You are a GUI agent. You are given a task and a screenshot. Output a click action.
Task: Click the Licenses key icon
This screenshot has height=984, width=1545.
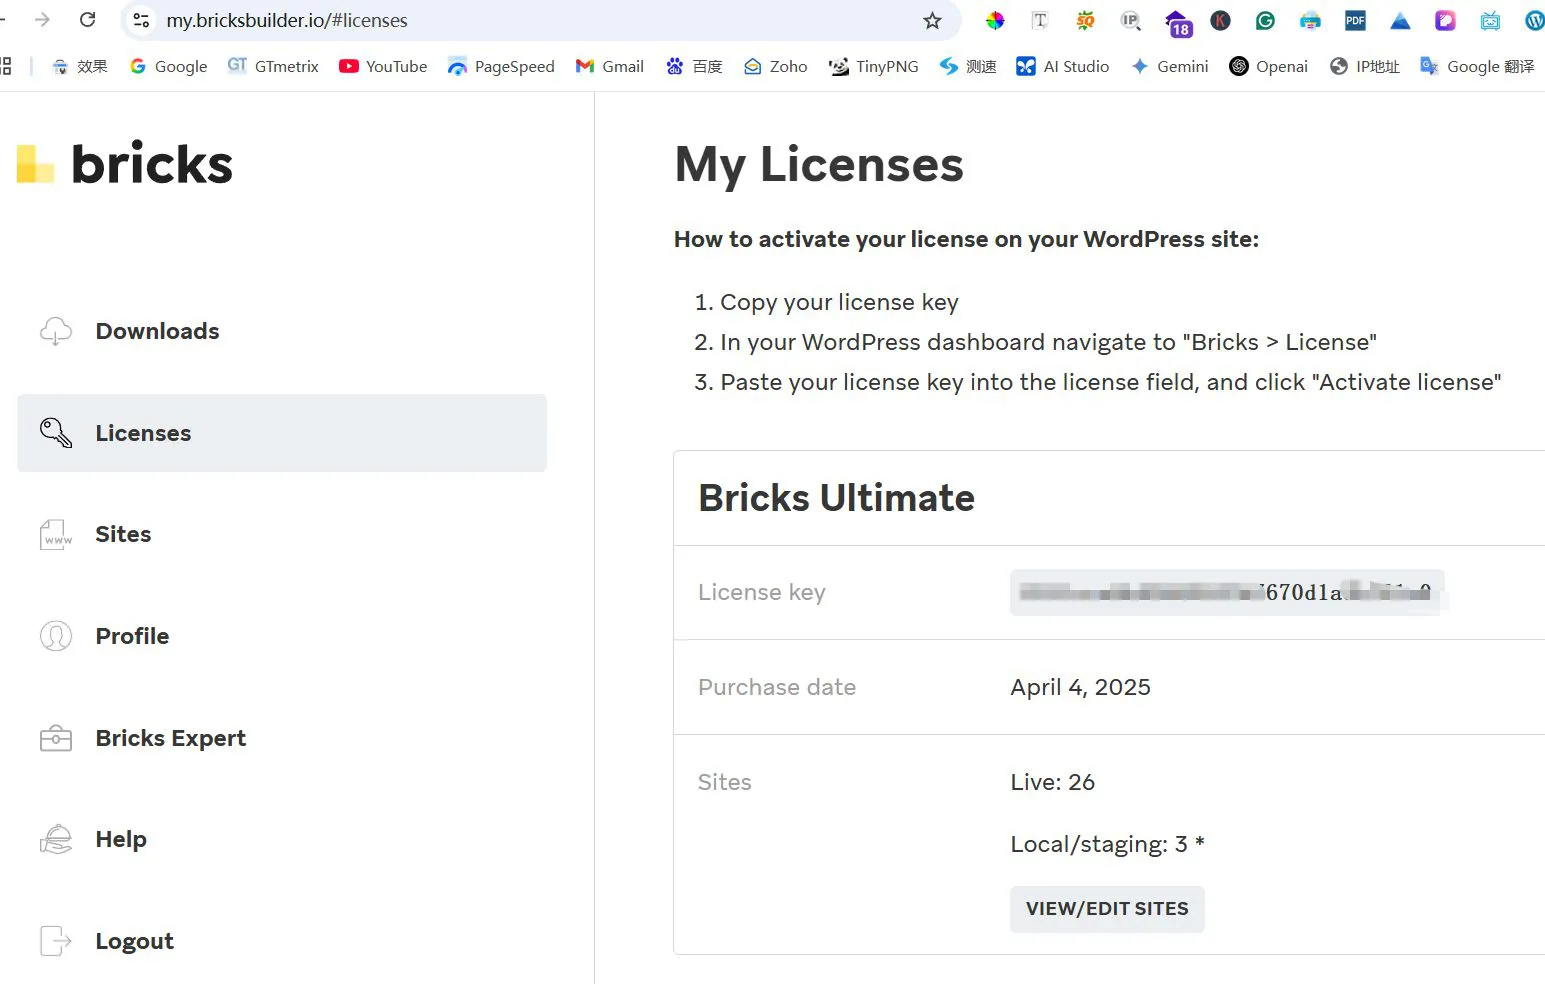tap(56, 433)
